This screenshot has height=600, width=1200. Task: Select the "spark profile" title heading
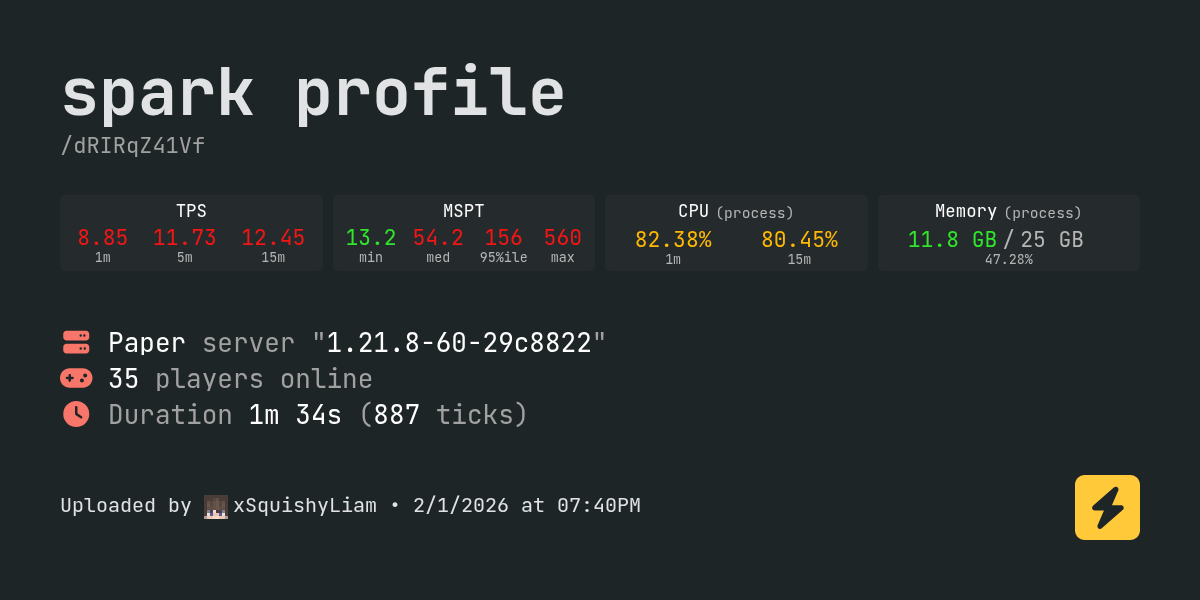(313, 94)
